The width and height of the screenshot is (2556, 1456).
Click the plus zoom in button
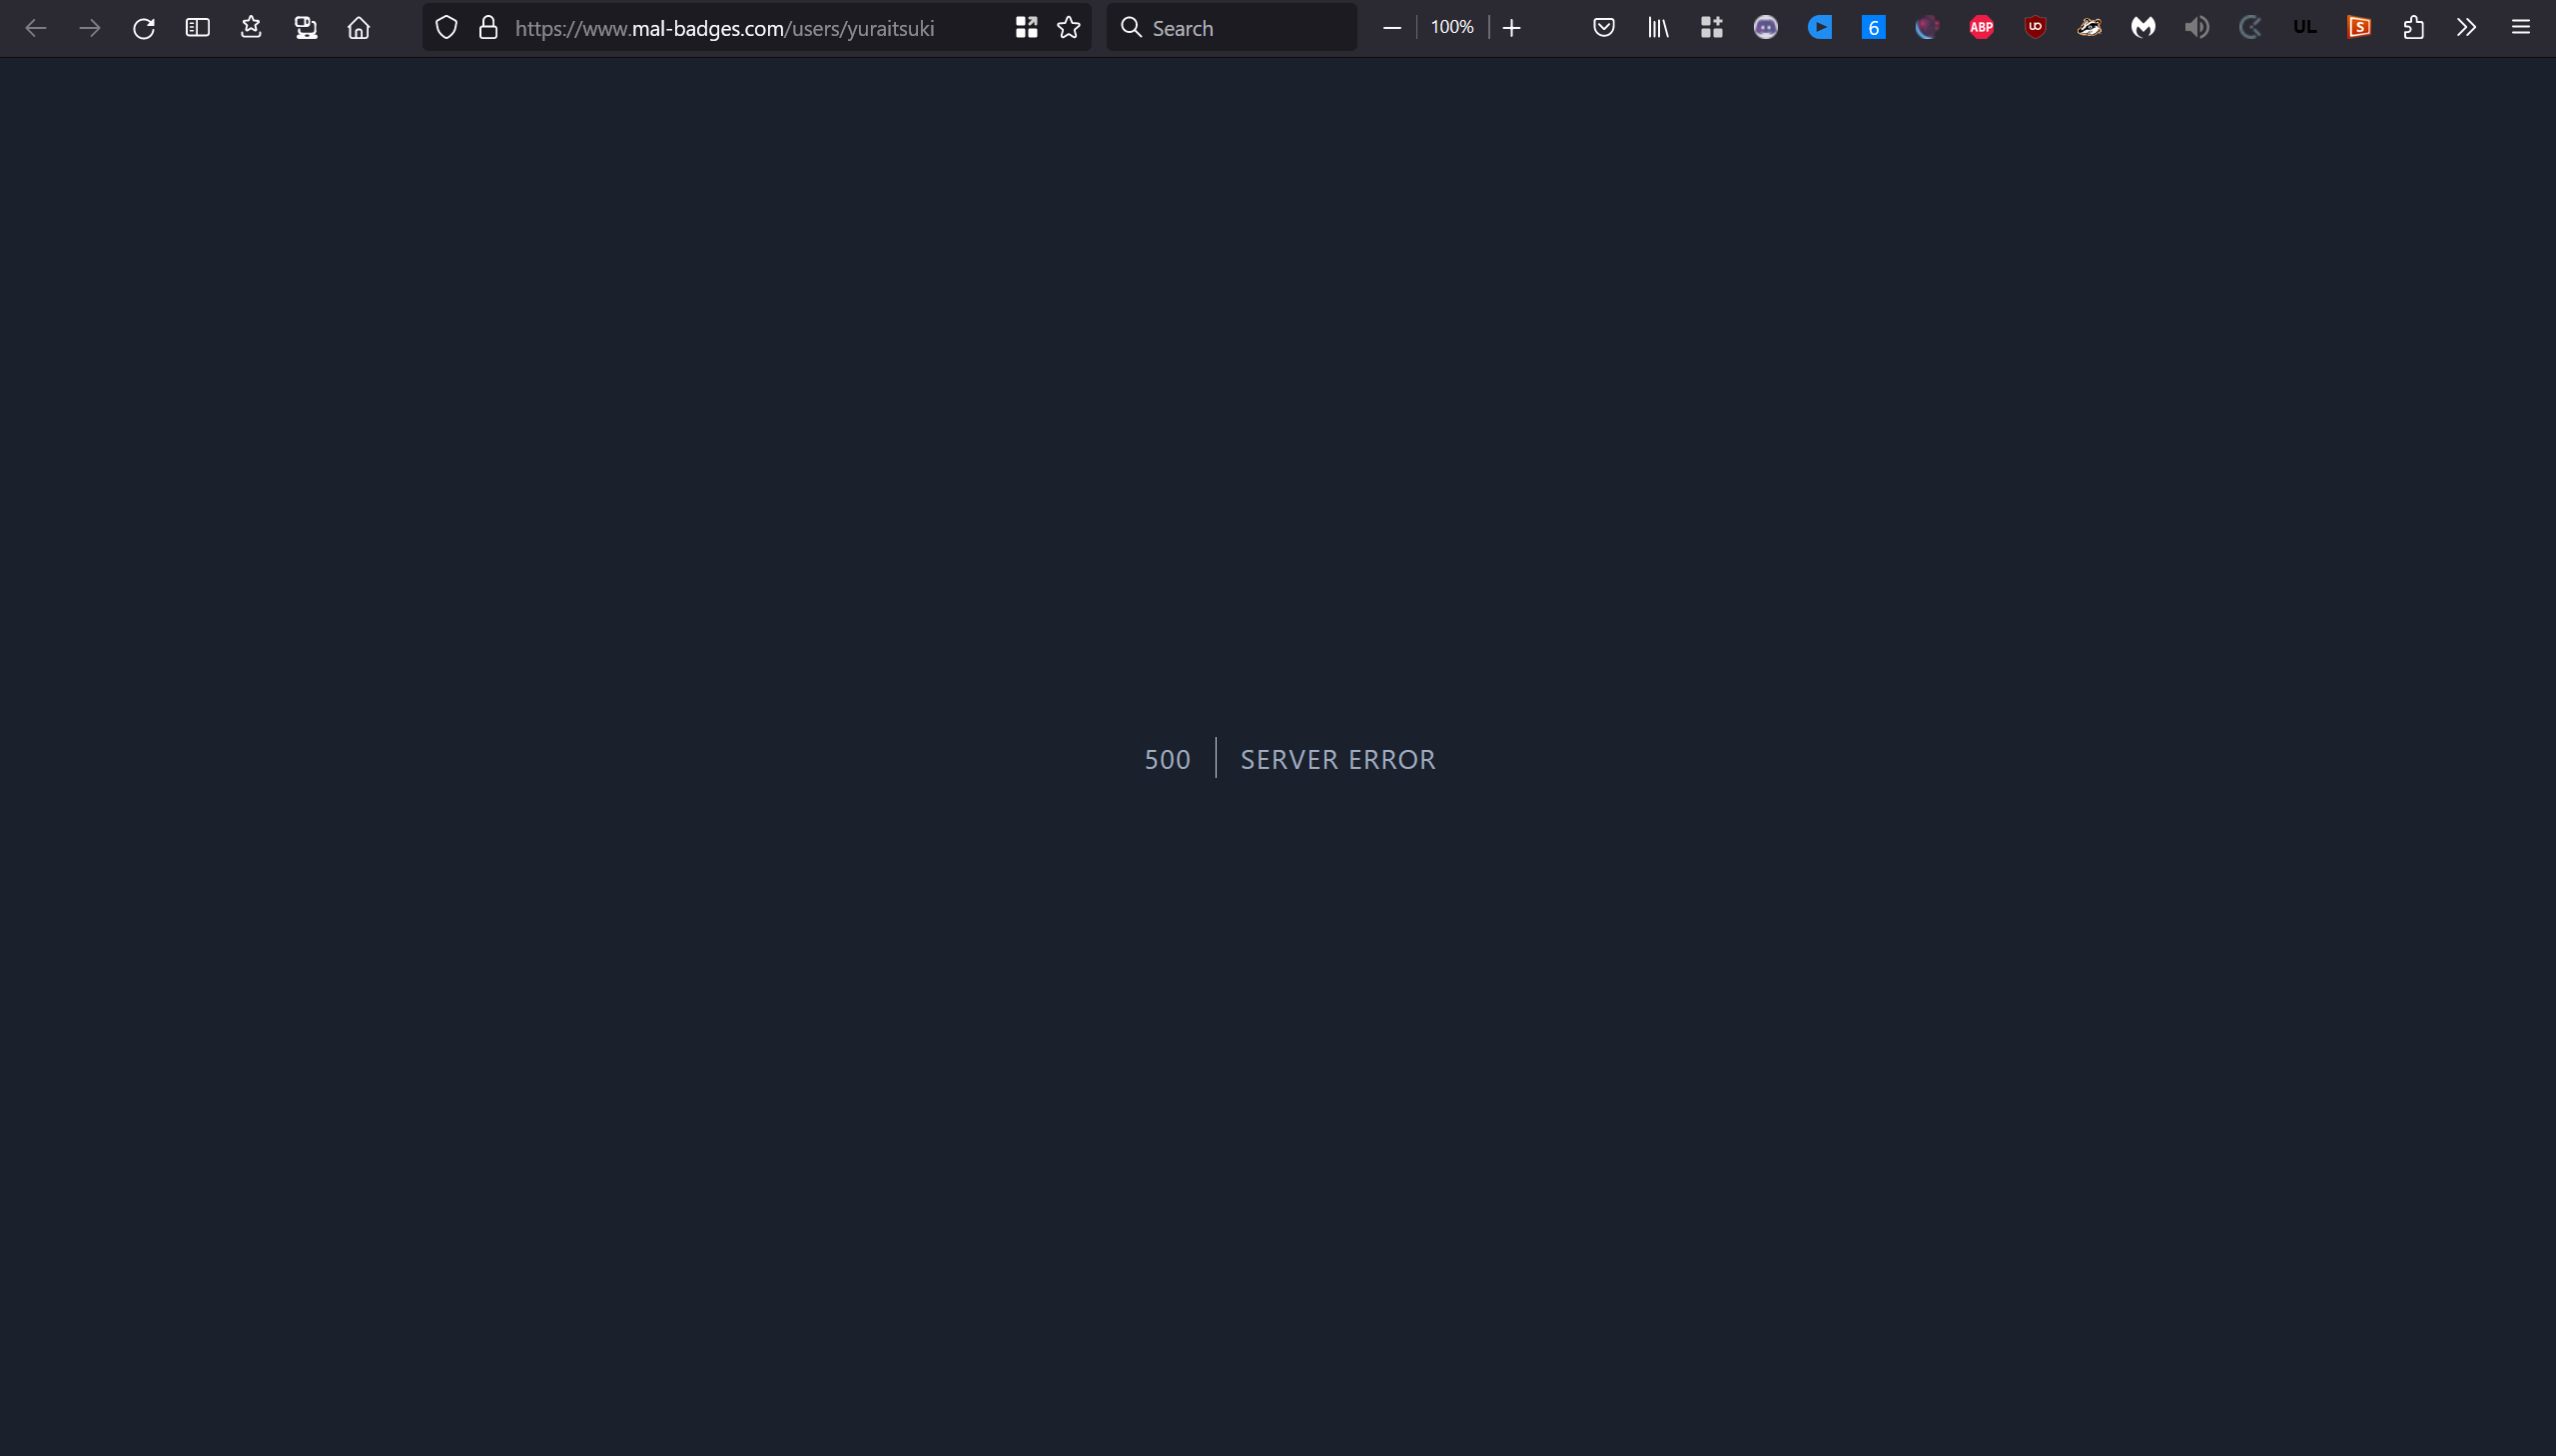pos(1512,28)
